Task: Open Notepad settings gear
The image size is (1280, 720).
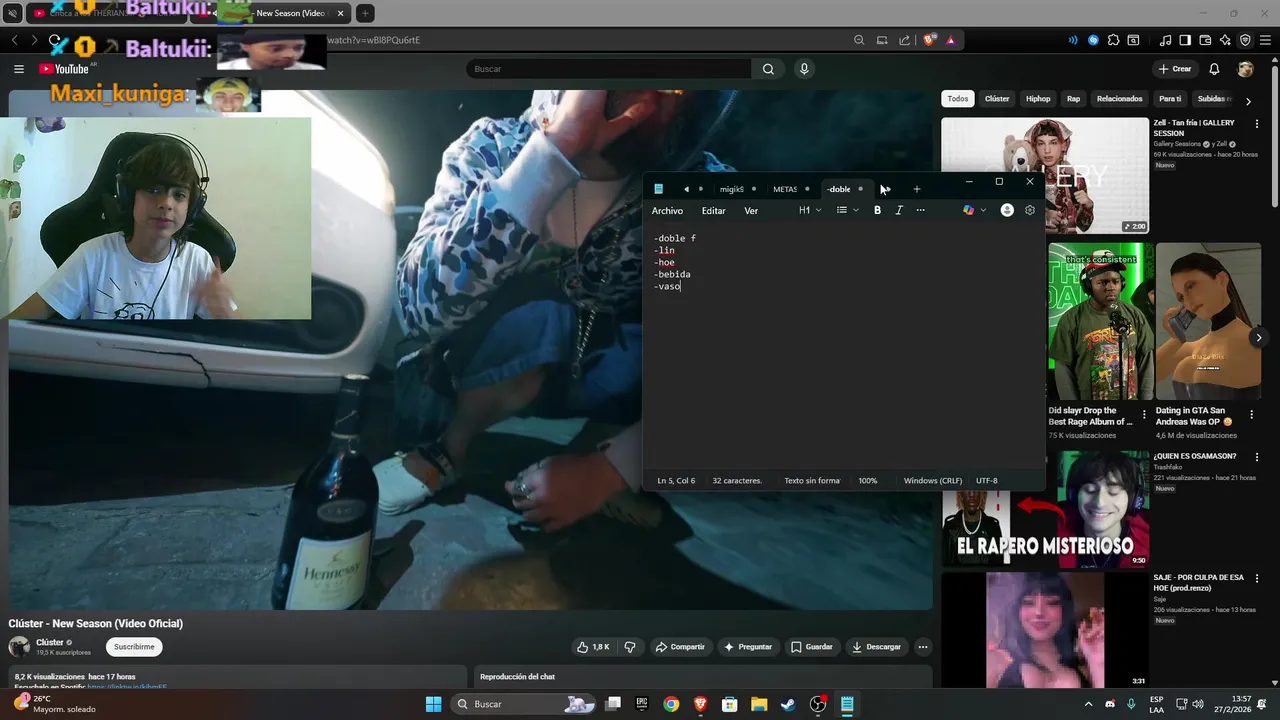Action: [1030, 210]
